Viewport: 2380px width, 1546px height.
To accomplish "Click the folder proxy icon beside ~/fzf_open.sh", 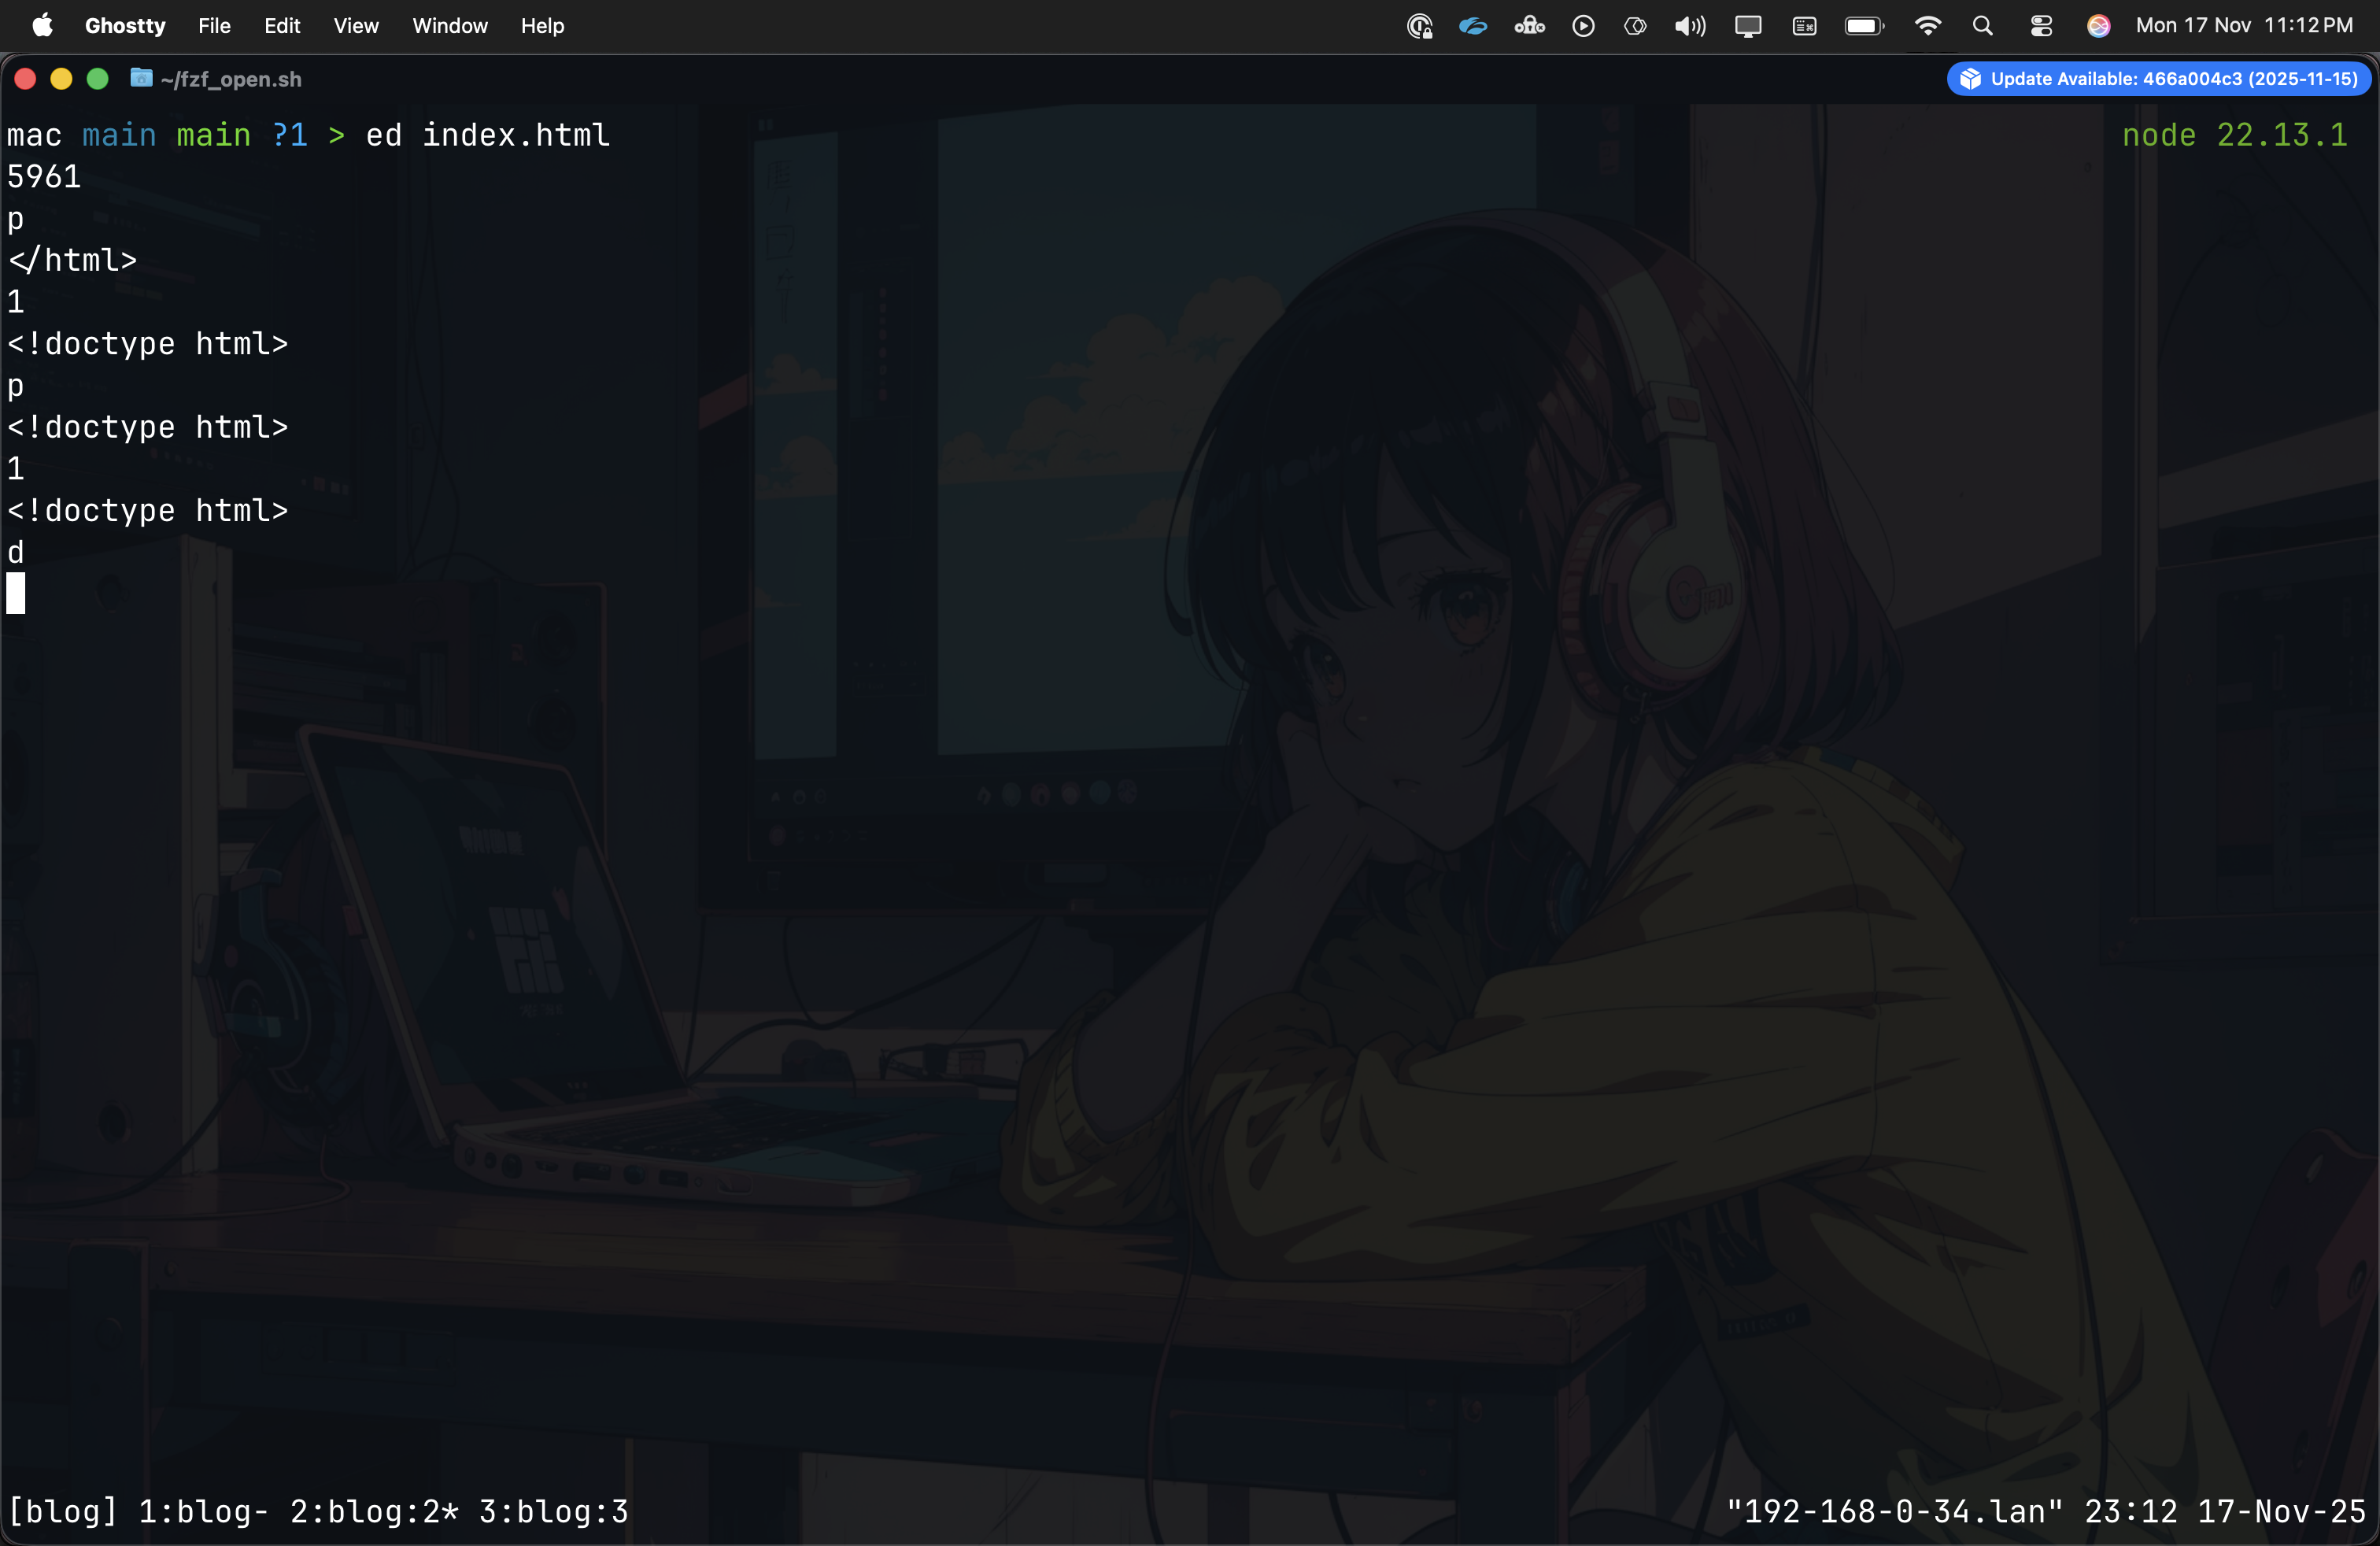I will tap(141, 79).
